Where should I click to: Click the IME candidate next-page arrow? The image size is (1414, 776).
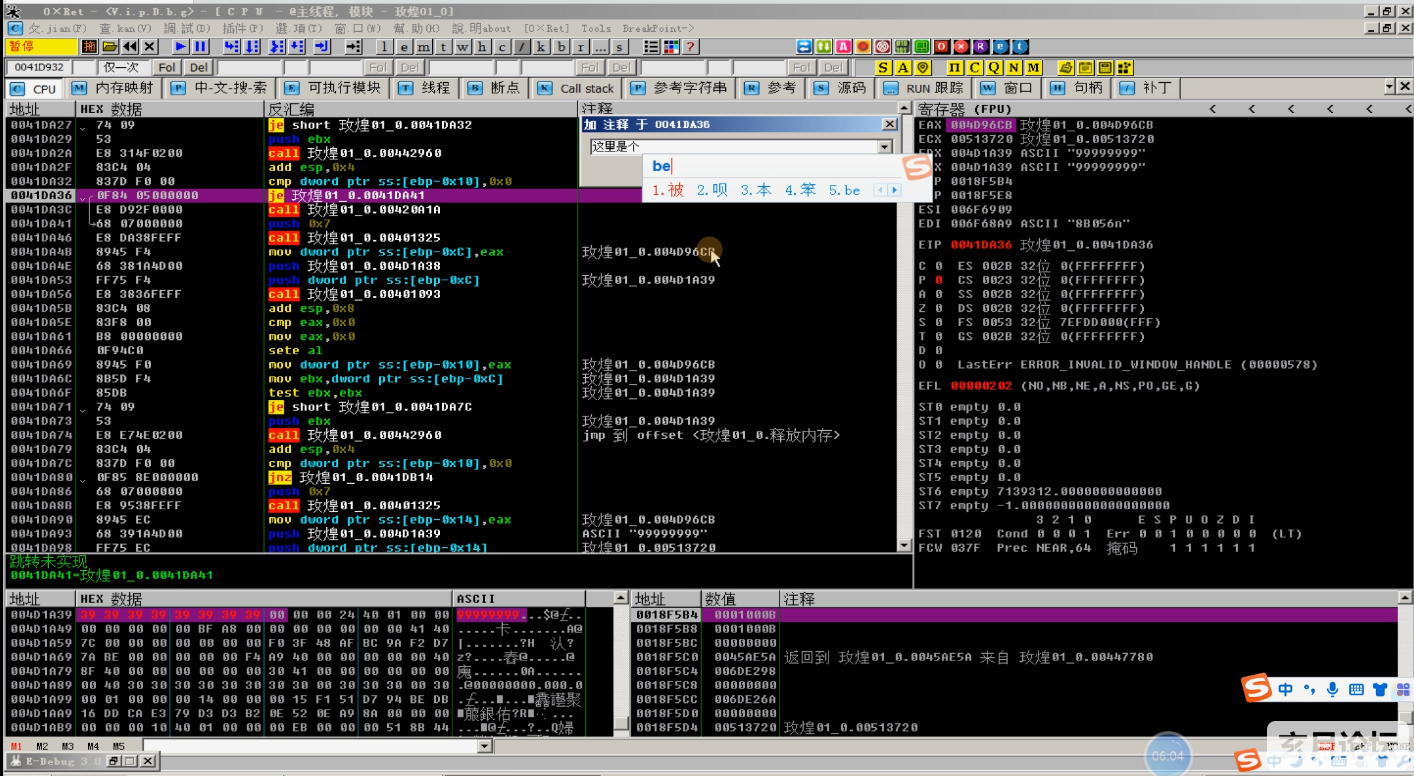894,190
